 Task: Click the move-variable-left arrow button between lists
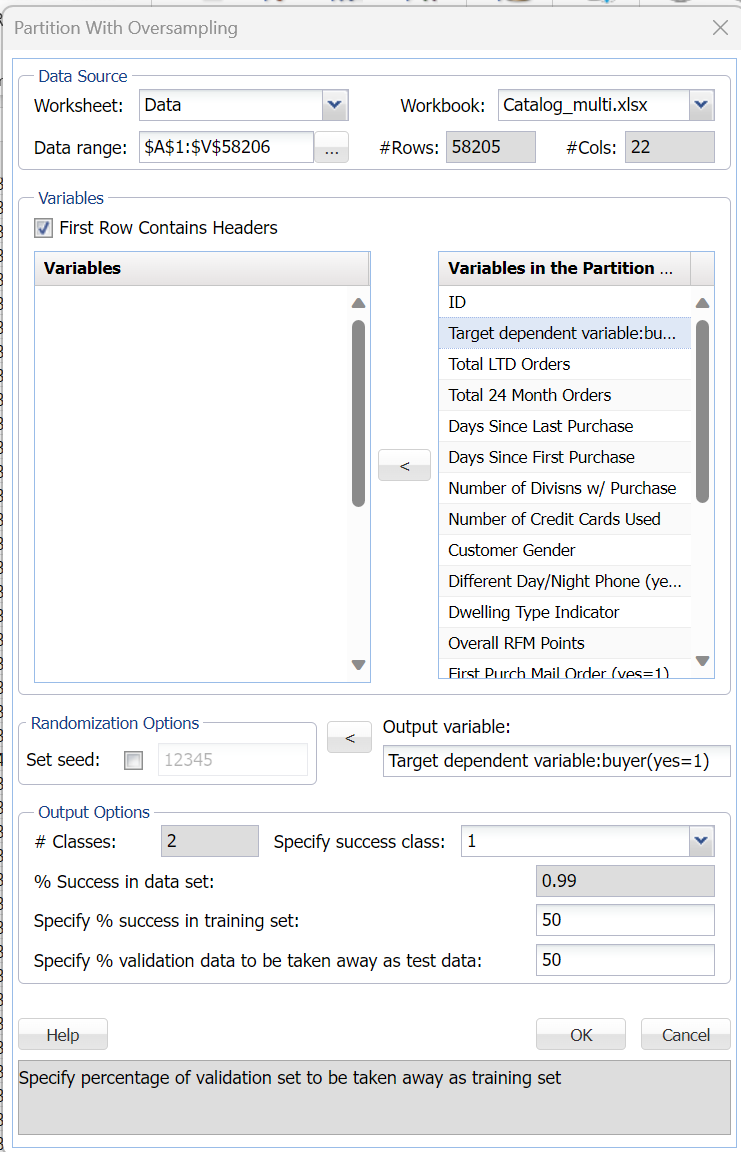pyautogui.click(x=404, y=465)
